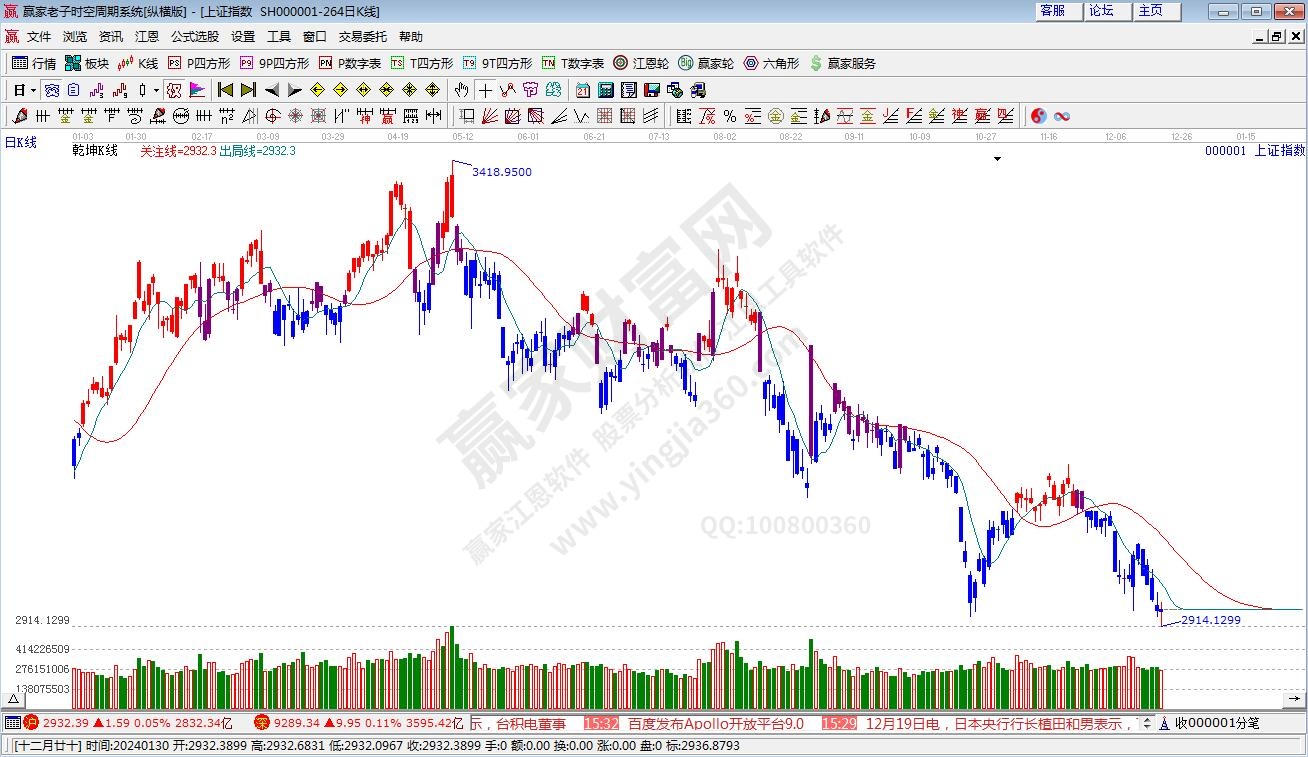The width and height of the screenshot is (1308, 757).
Task: Open the calculator icon in toolbar
Action: (x=605, y=90)
